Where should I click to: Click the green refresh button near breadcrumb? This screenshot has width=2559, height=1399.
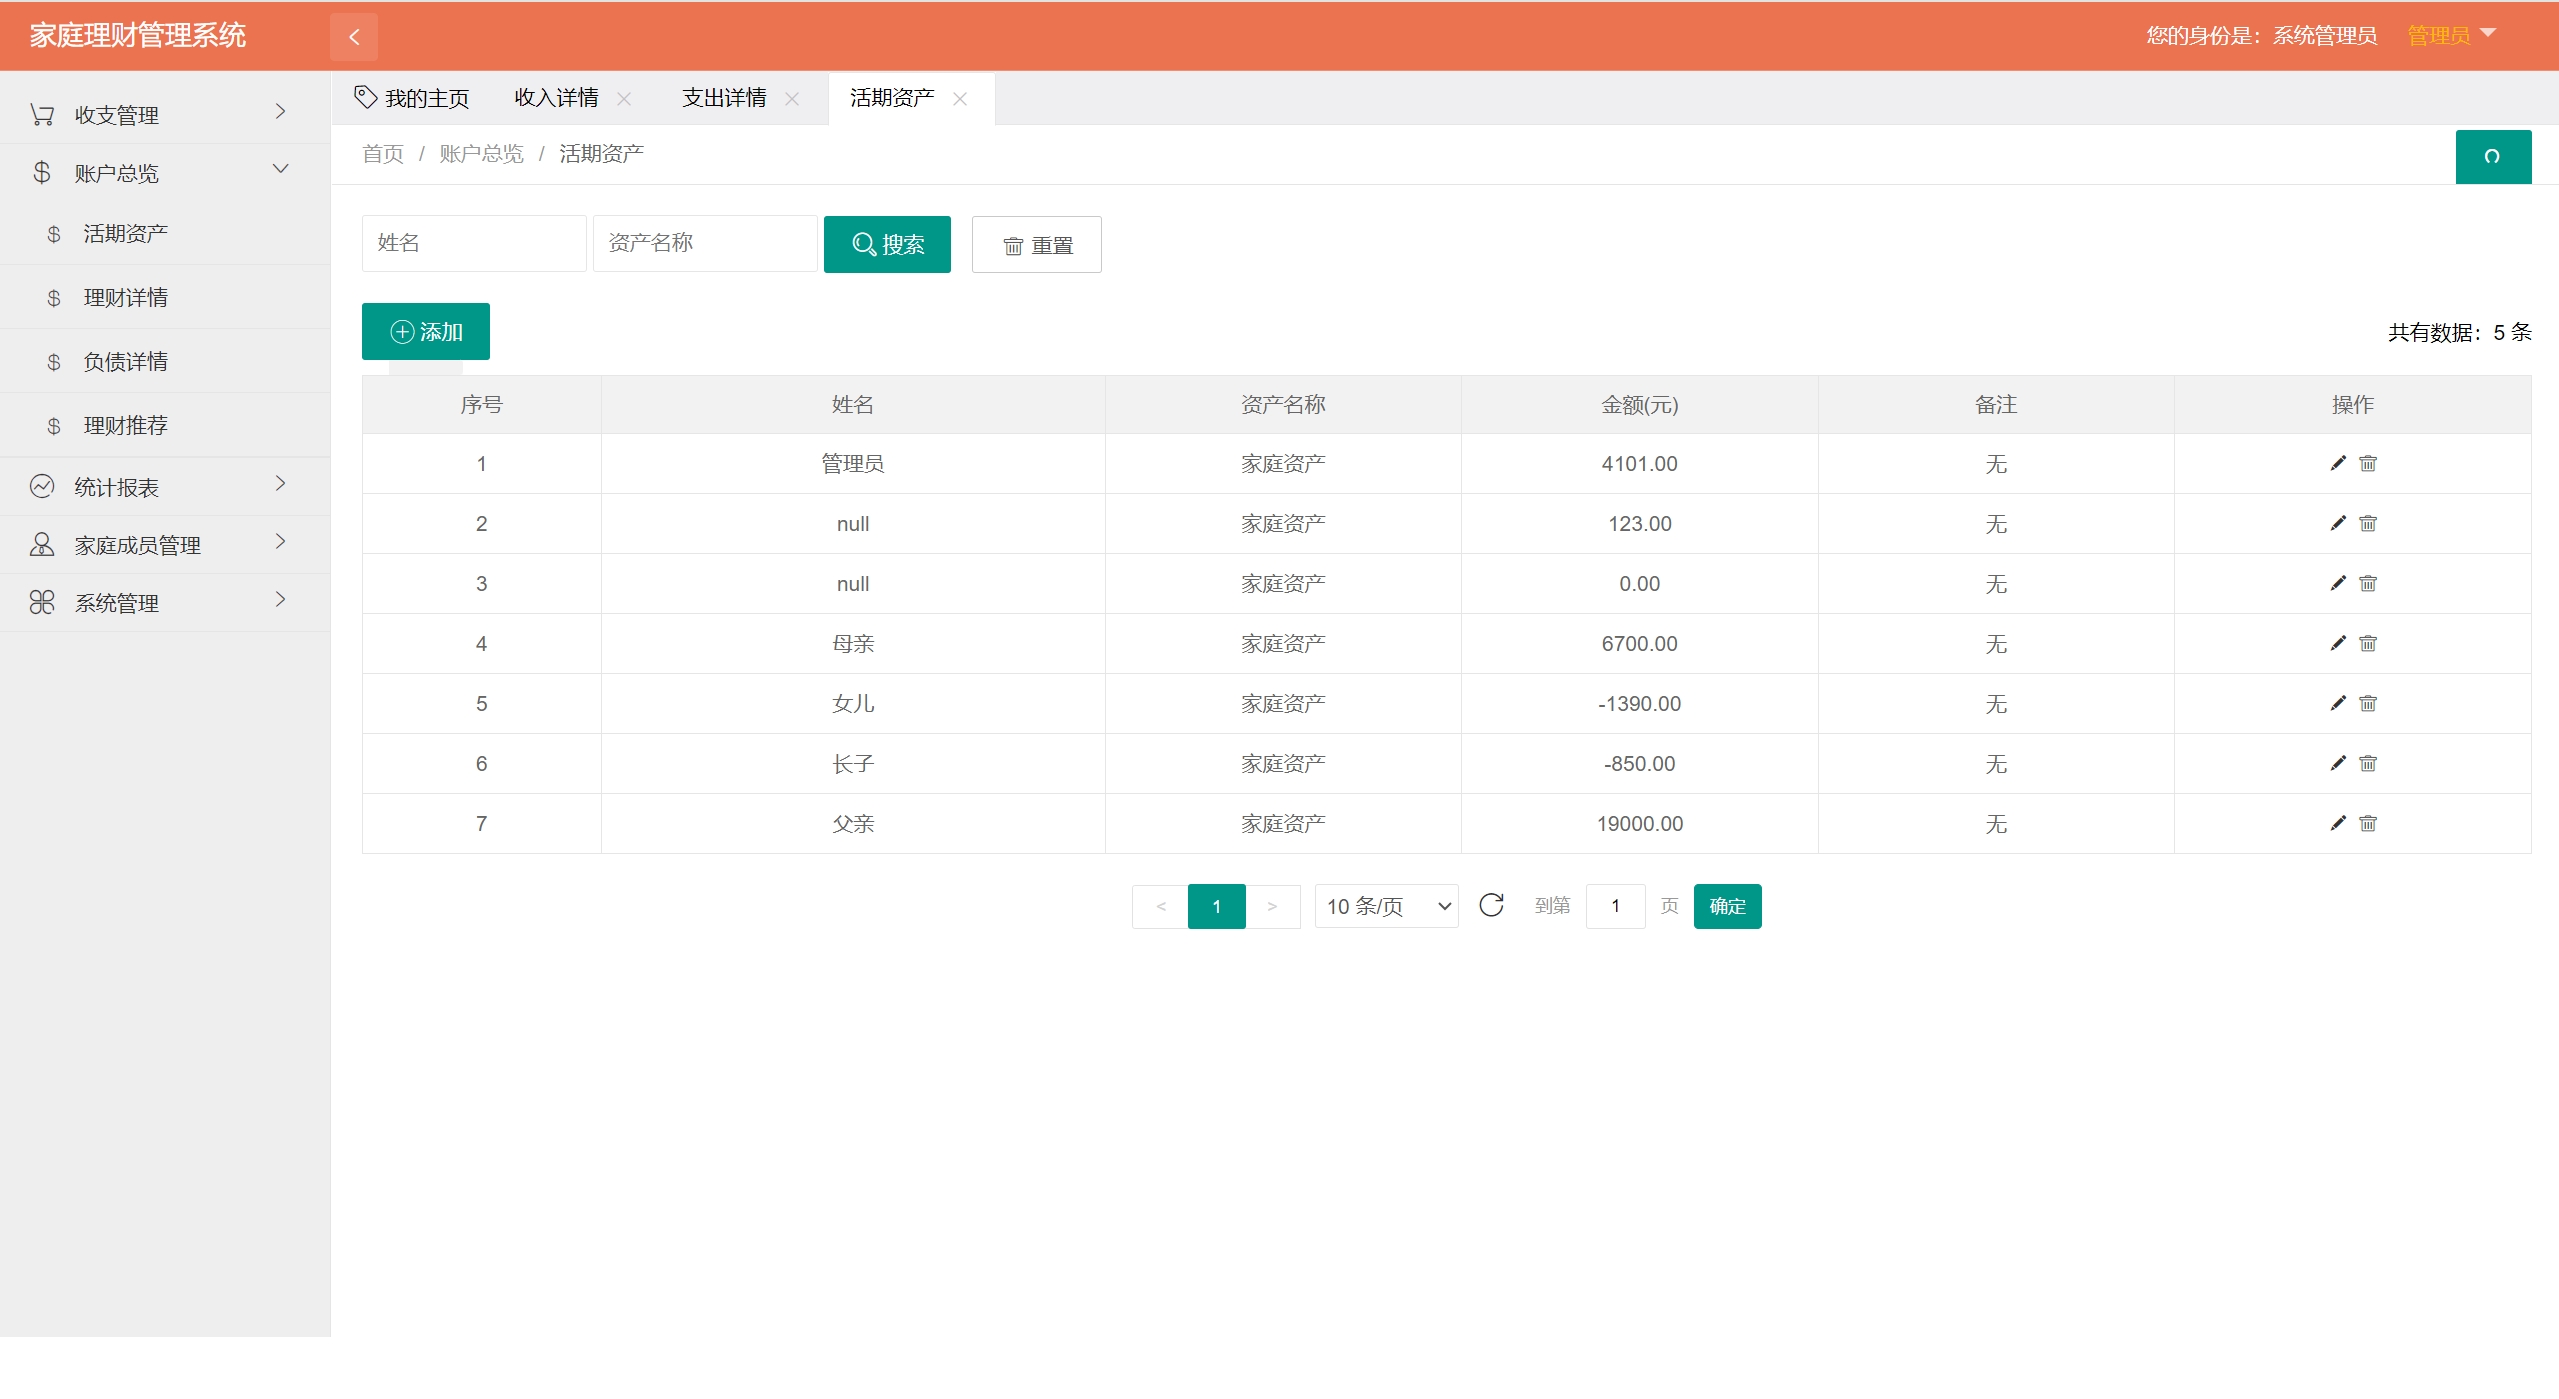tap(2492, 156)
